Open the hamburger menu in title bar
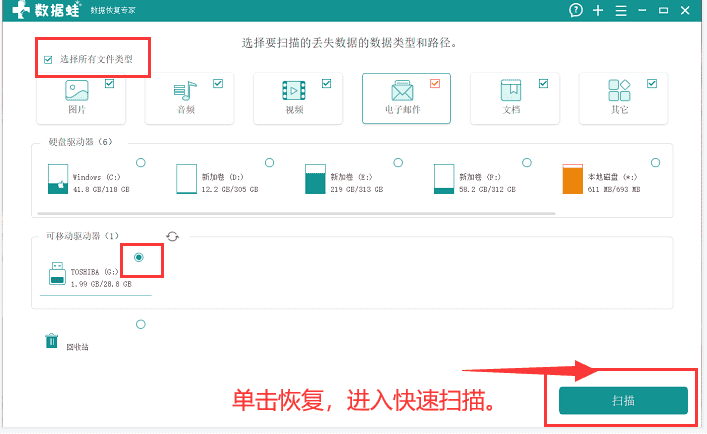 coord(621,10)
